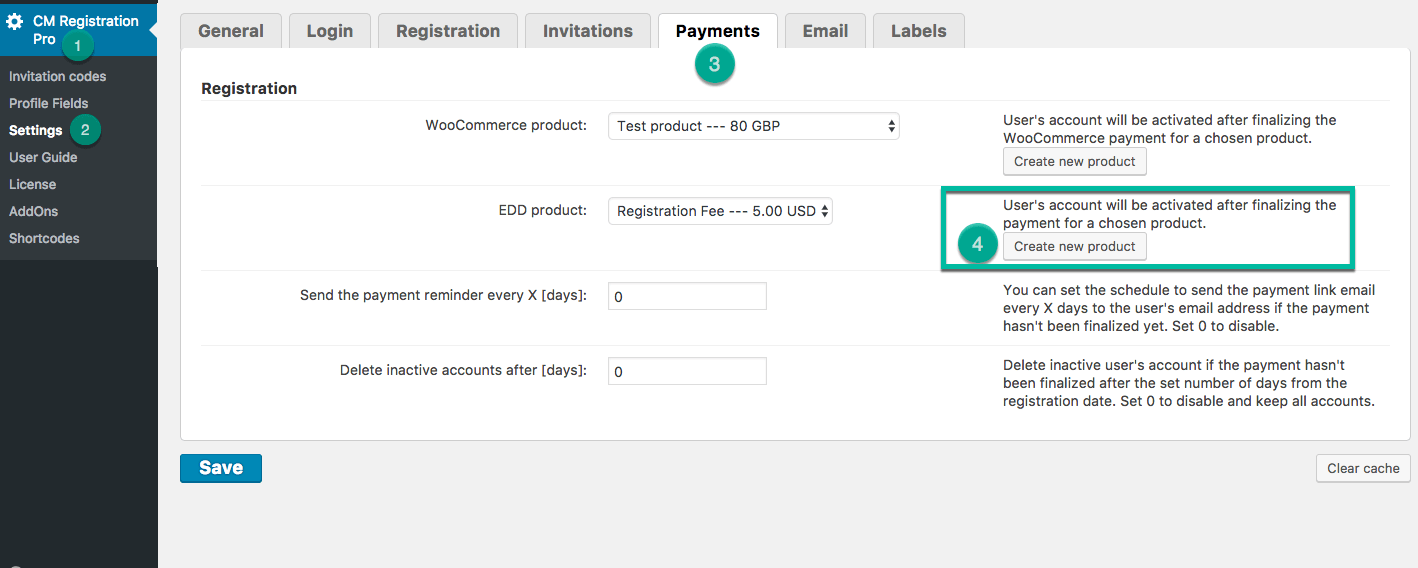Viewport: 1418px width, 568px height.
Task: Expand the WooCommerce product dropdown
Action: 753,126
